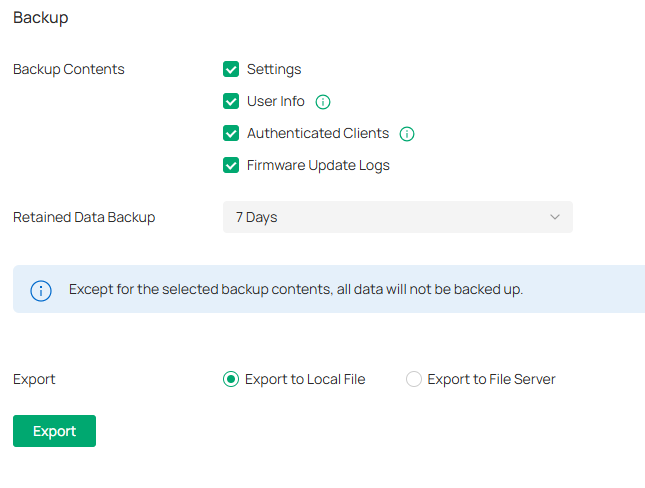The width and height of the screenshot is (645, 488).
Task: Click the Backup Contents field label
Action: coord(69,70)
